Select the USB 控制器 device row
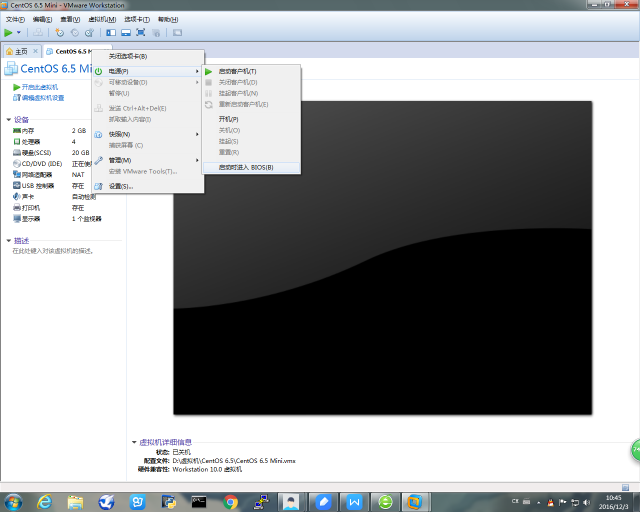 click(x=51, y=186)
